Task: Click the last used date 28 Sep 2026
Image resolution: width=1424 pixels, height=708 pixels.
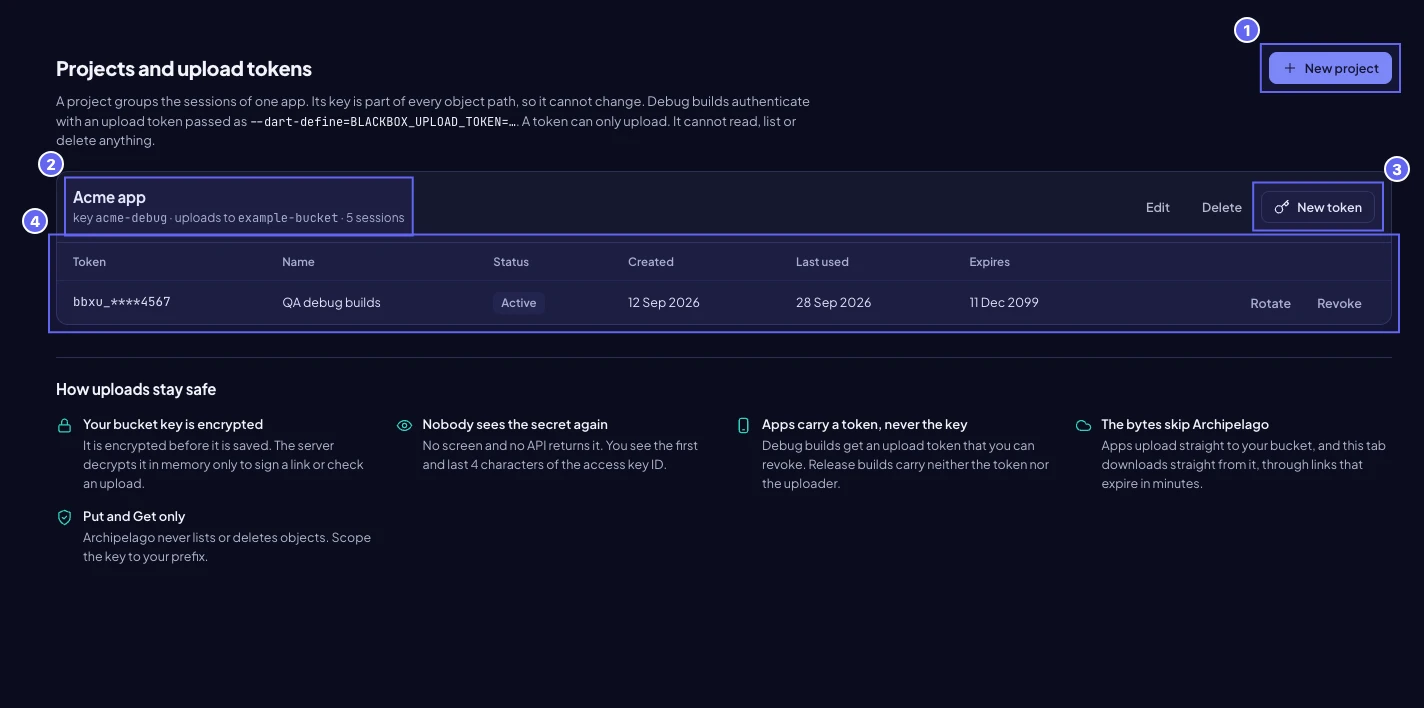Action: [x=833, y=302]
